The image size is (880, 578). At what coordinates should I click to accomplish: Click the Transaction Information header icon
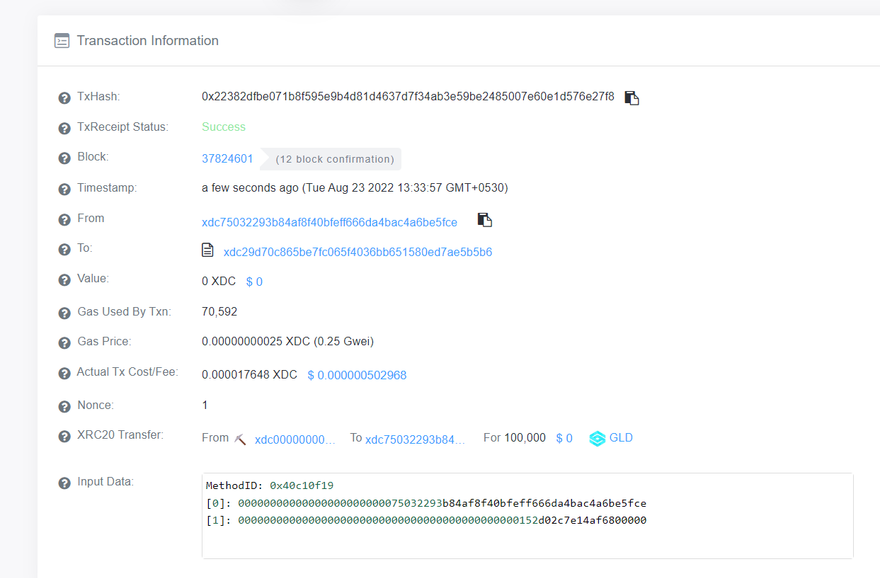pos(62,41)
